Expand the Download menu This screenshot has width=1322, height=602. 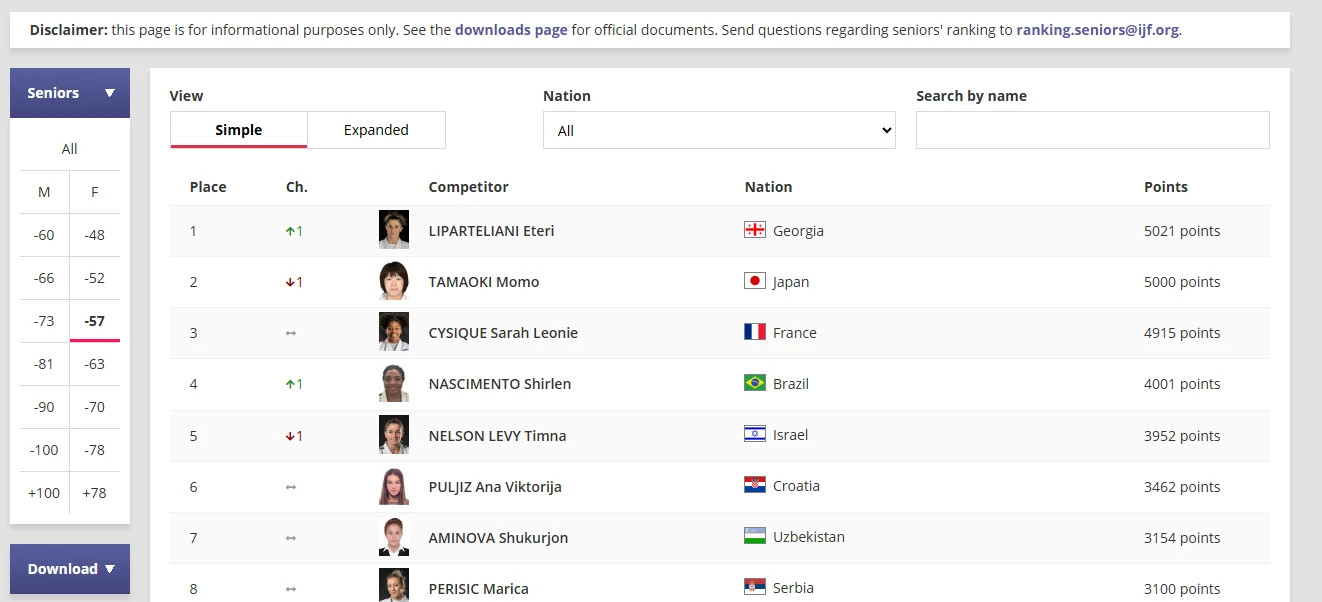(70, 569)
